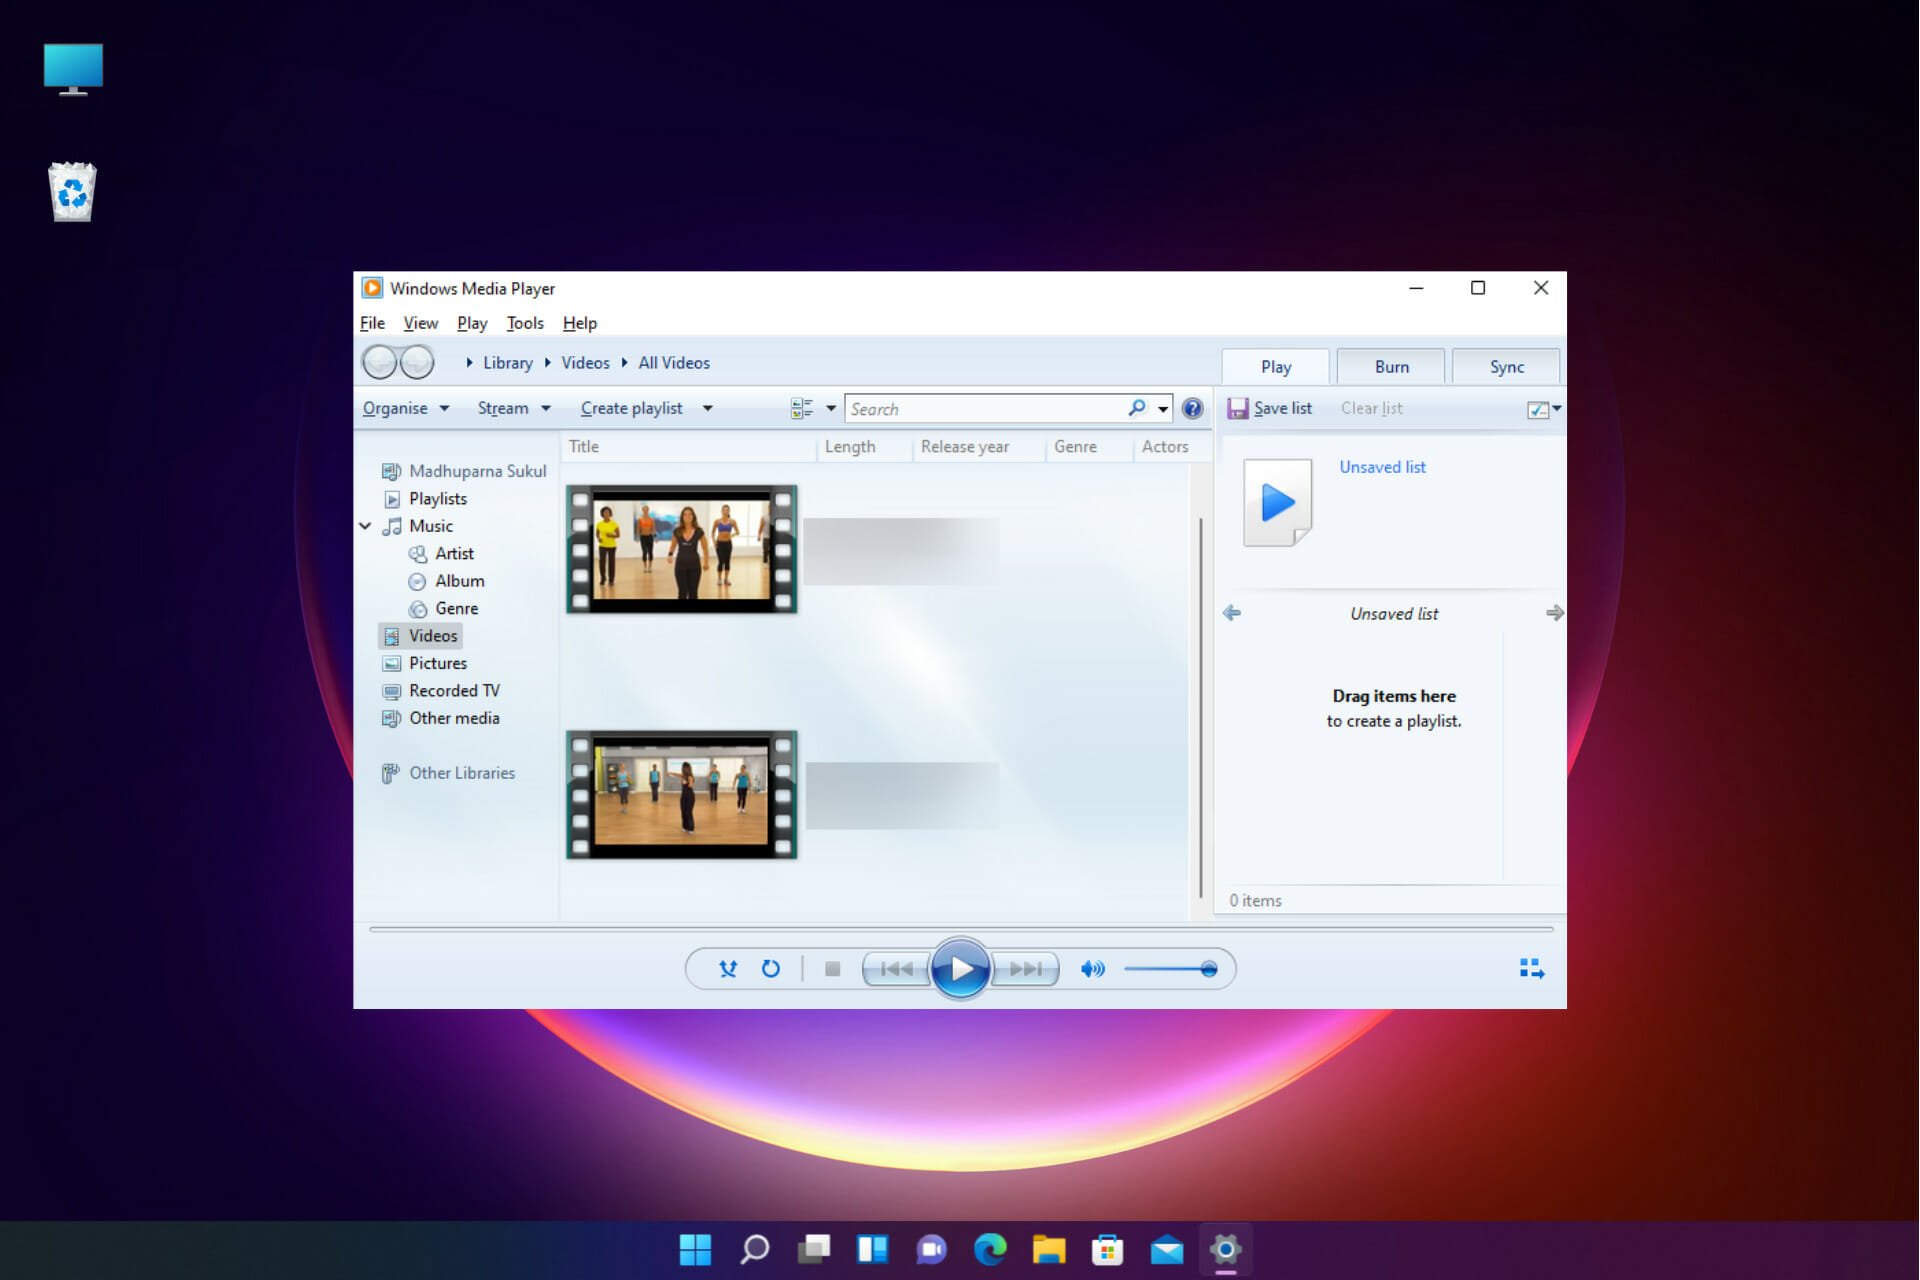Open the Create playlist dropdown arrow
This screenshot has width=1920, height=1280.
coord(707,408)
